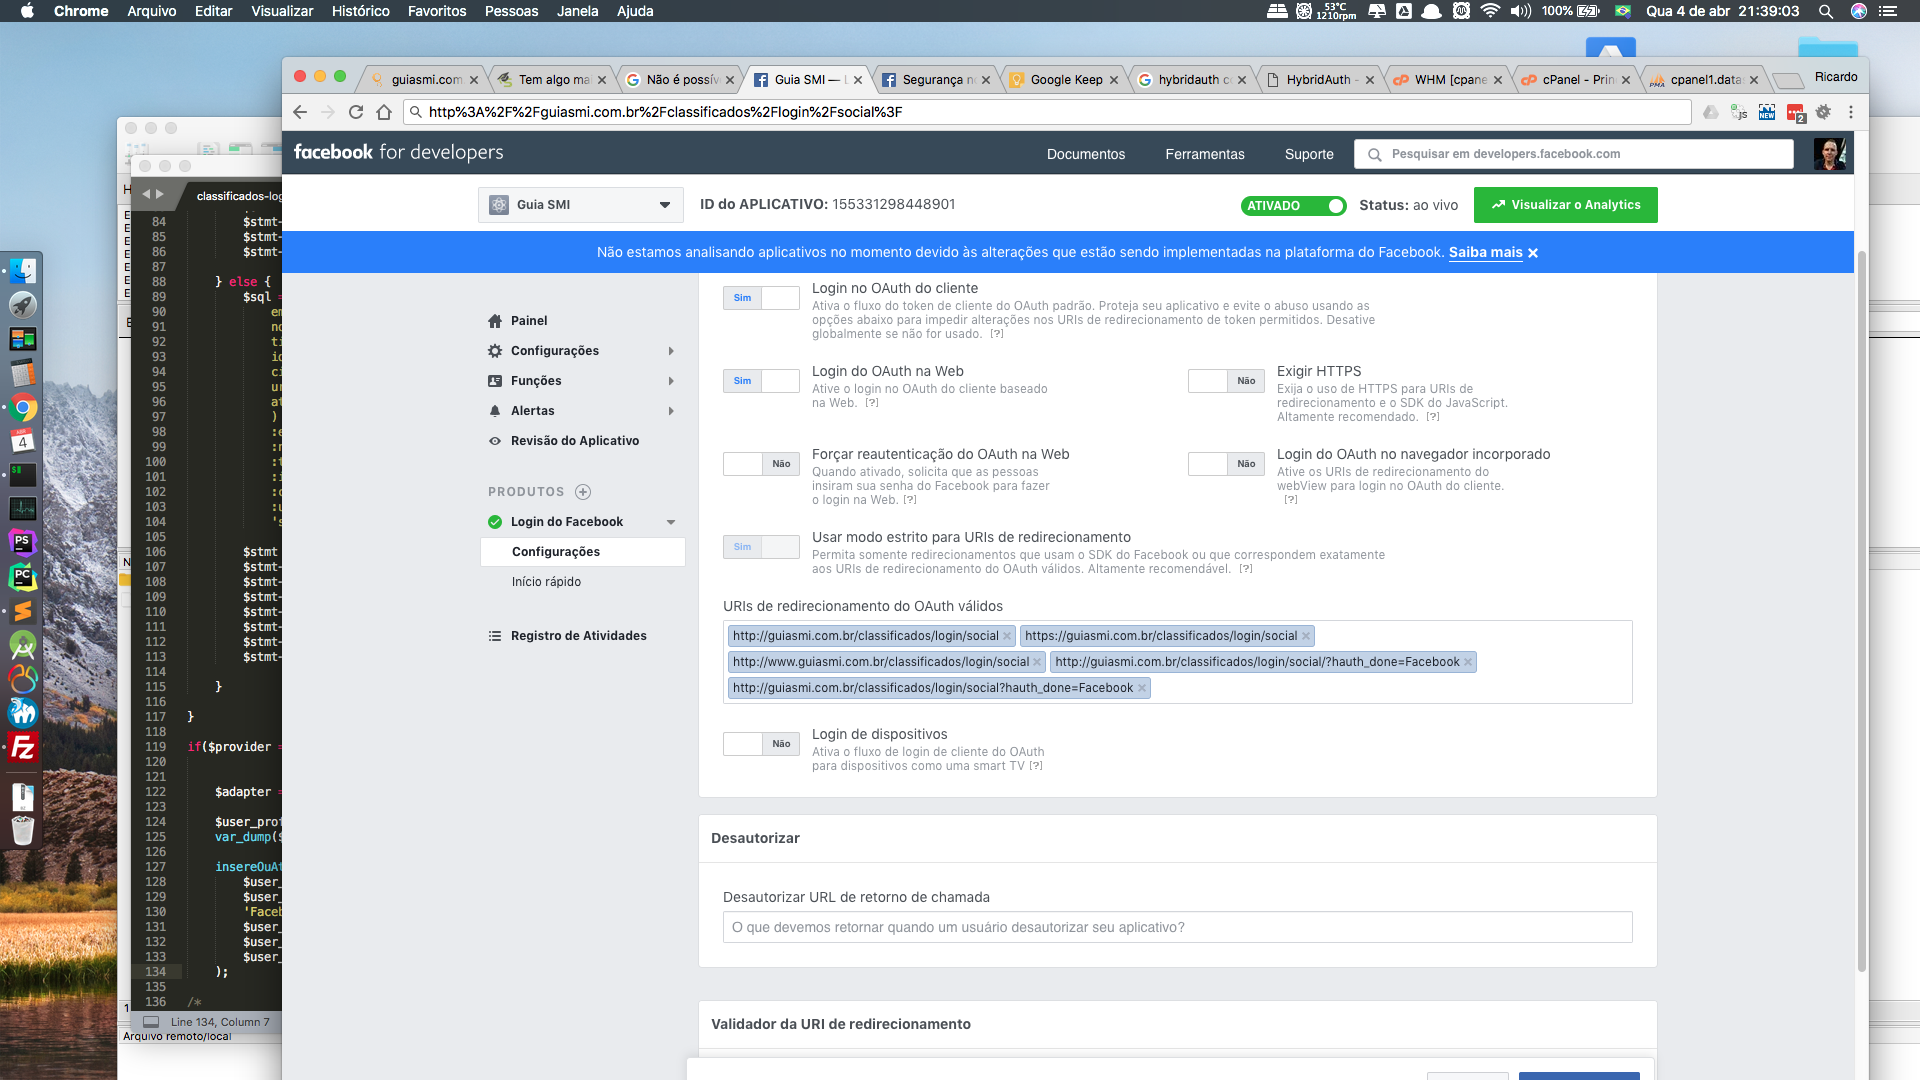The width and height of the screenshot is (1920, 1080).
Task: Open the Ricardo Chrome profile button
Action: point(1836,77)
